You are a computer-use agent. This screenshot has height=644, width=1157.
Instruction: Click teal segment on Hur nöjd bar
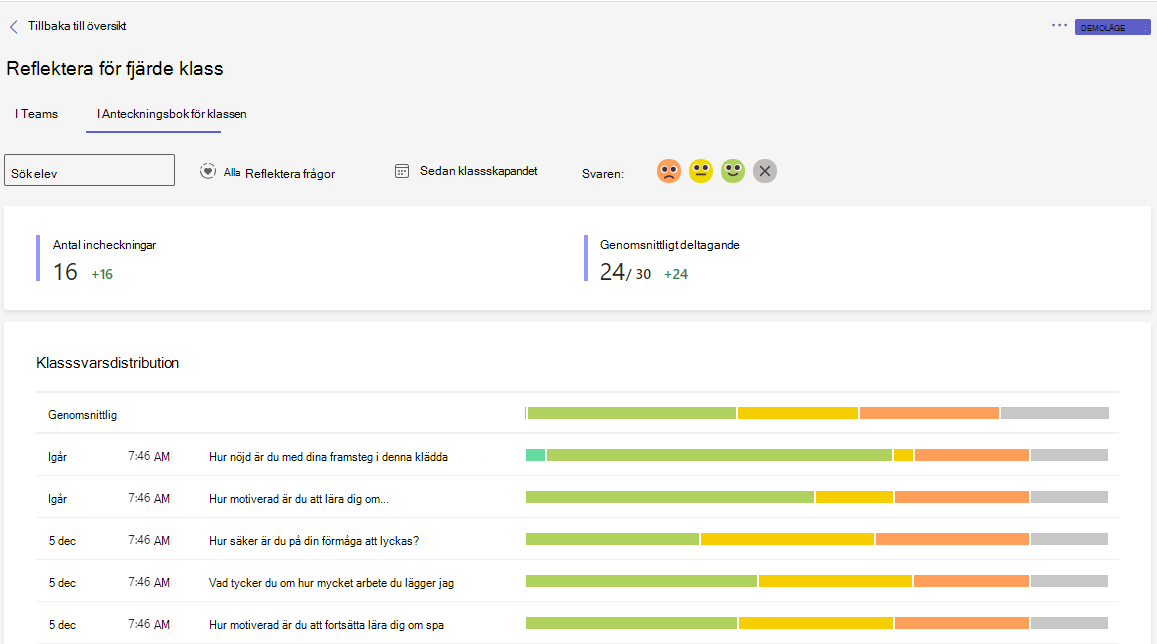(535, 455)
